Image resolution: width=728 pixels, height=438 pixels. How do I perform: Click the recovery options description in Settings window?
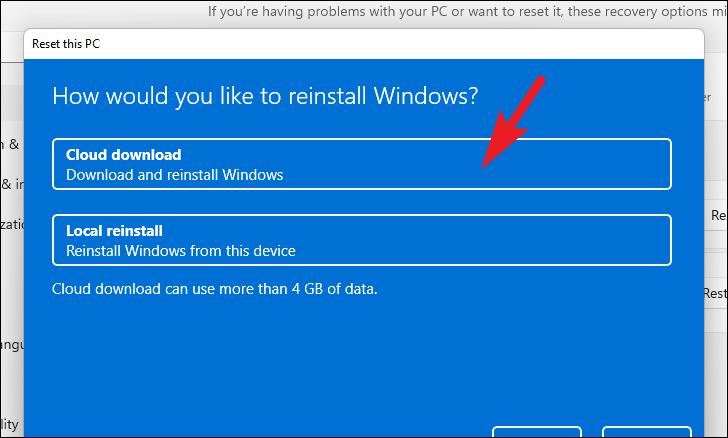(468, 11)
